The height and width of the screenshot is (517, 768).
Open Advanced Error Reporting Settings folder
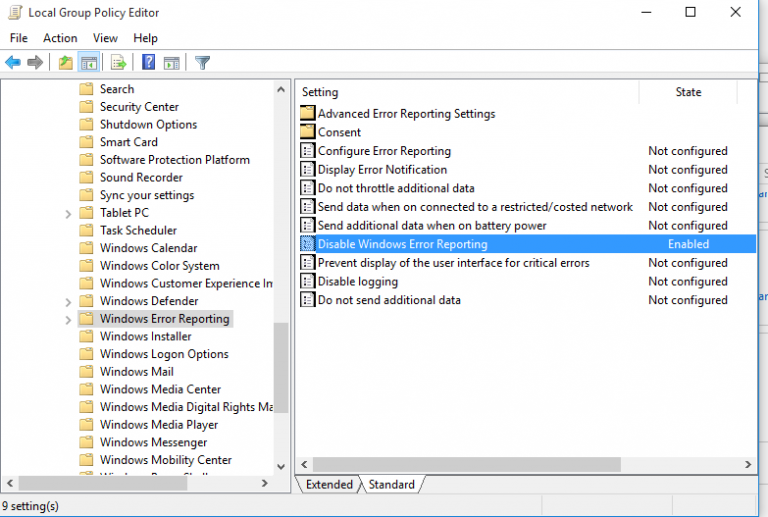[x=406, y=114]
